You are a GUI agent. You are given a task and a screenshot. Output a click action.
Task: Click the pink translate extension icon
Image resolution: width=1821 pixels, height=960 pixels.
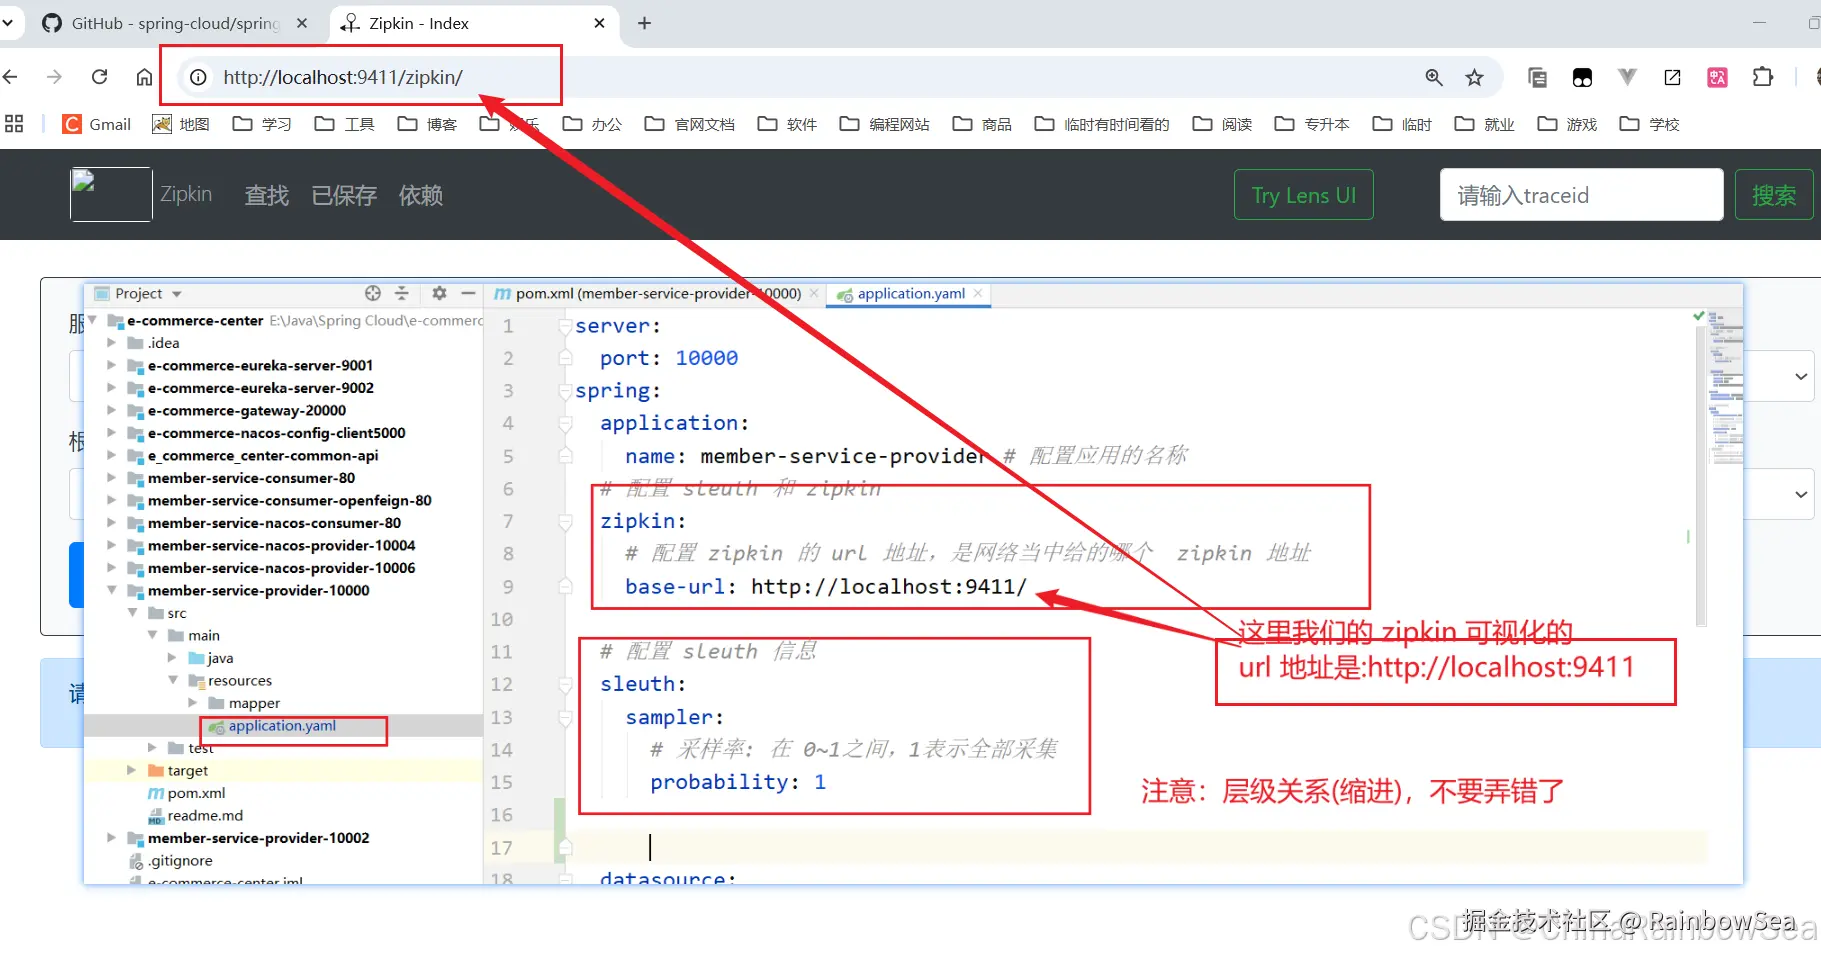click(x=1717, y=77)
